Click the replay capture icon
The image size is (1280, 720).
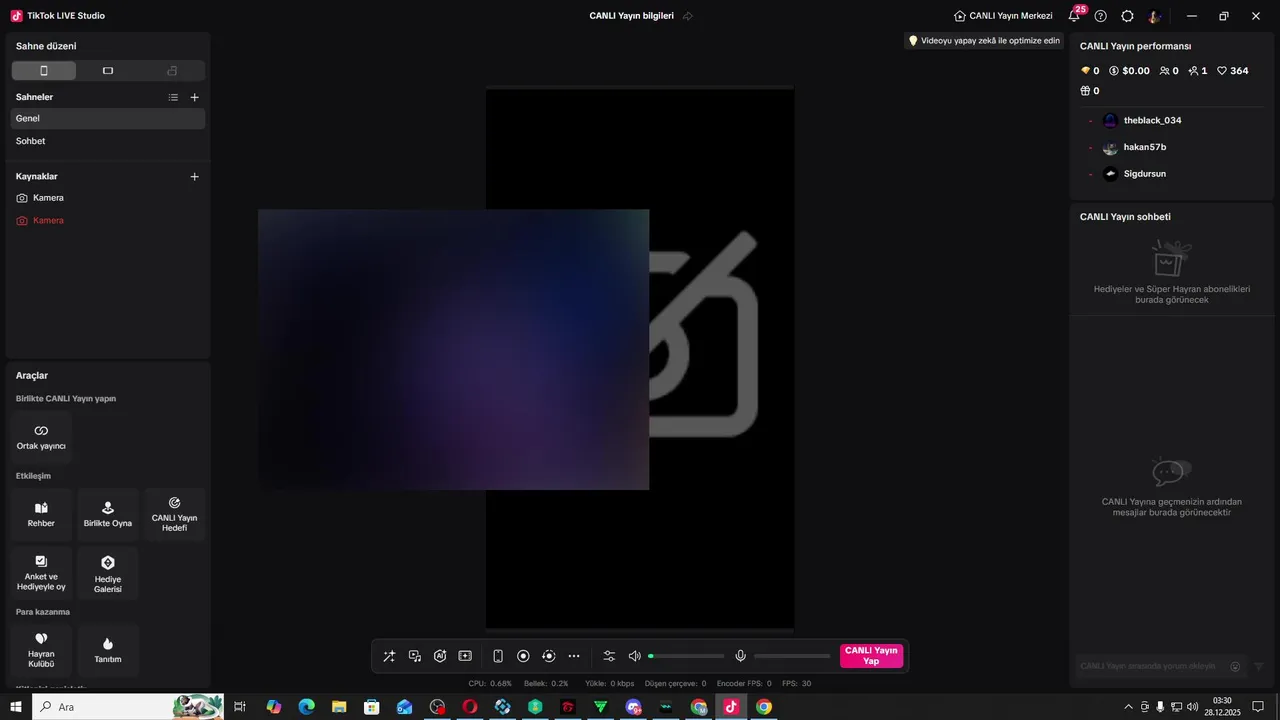[x=548, y=656]
